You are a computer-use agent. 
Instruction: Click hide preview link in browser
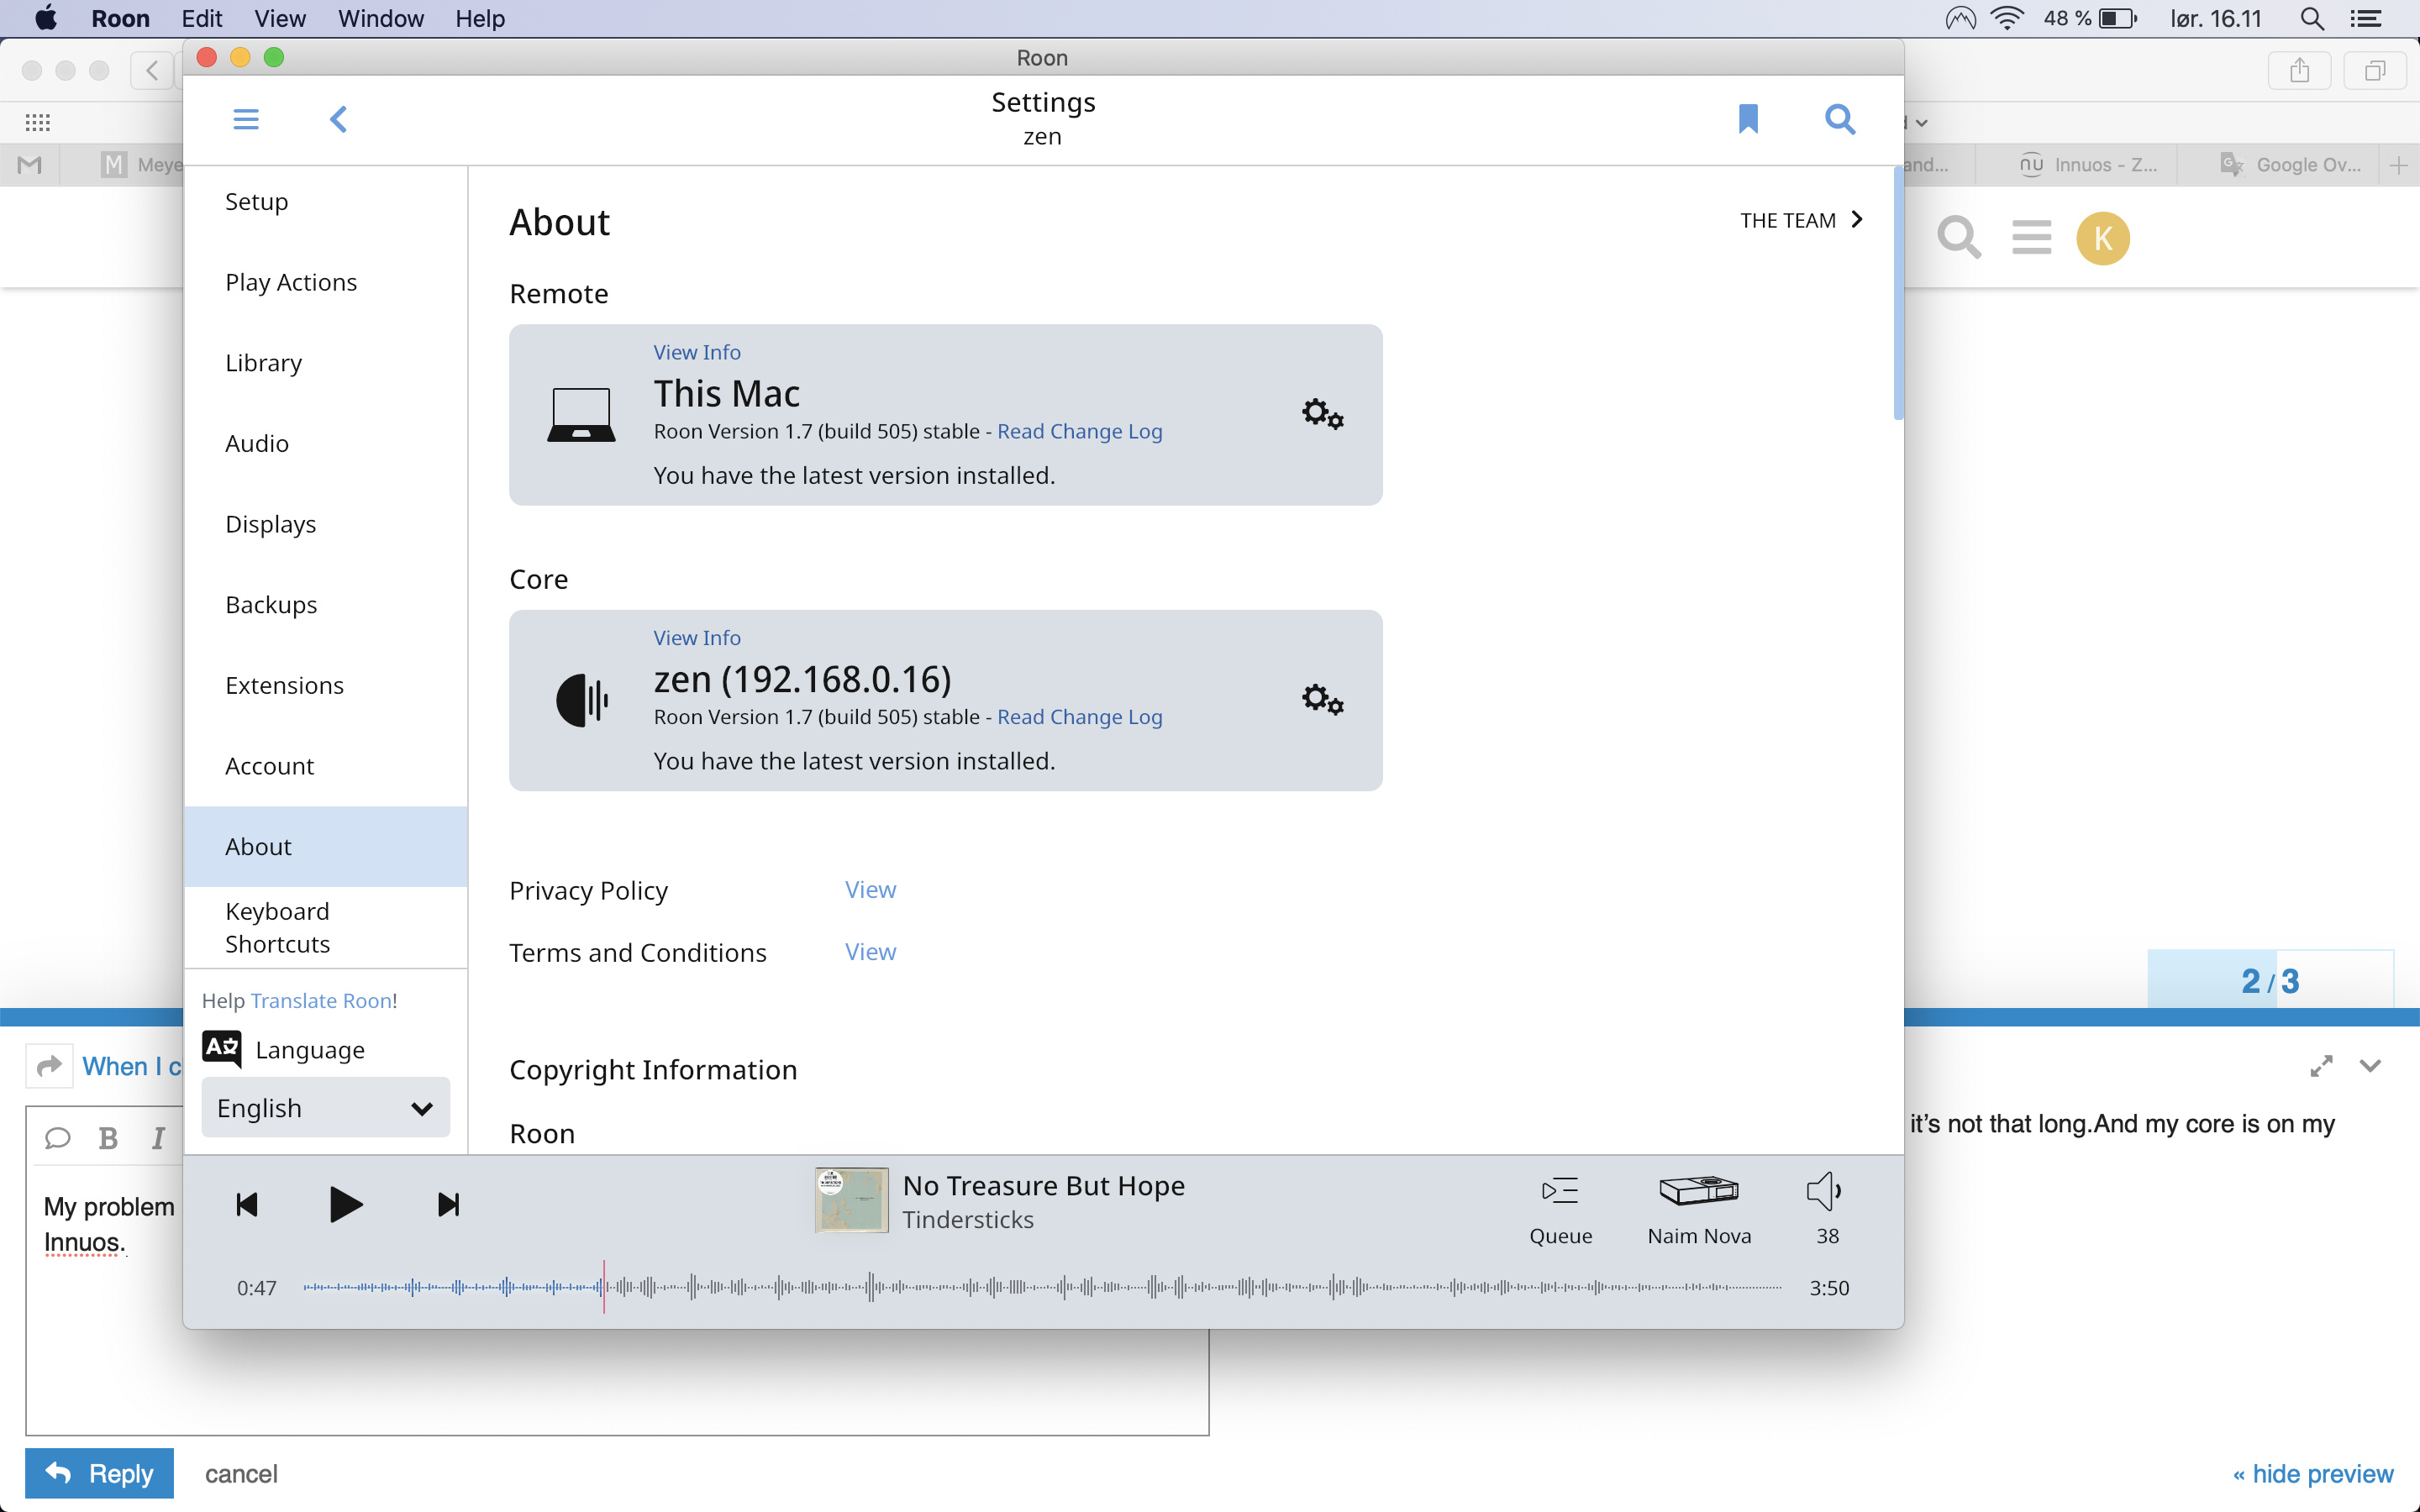pos(2313,1474)
